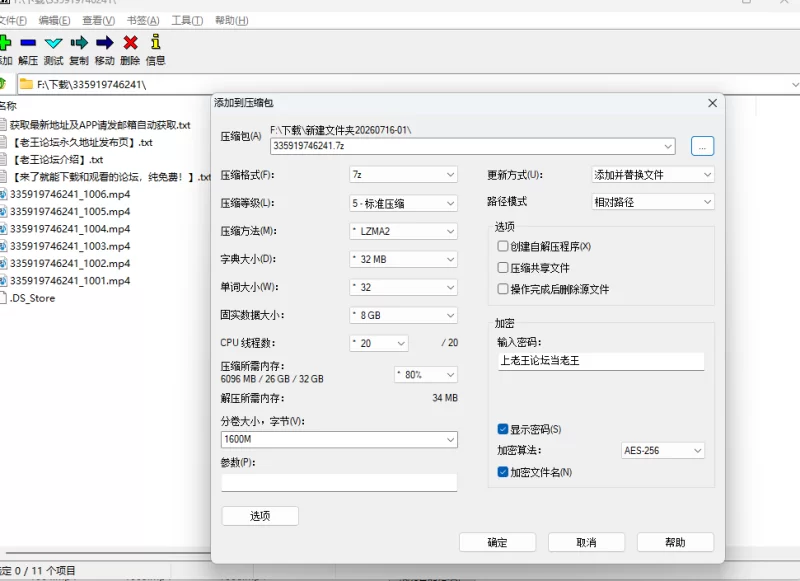
Task: Open 加密算法 dropdown showing AES-256
Action: [663, 450]
